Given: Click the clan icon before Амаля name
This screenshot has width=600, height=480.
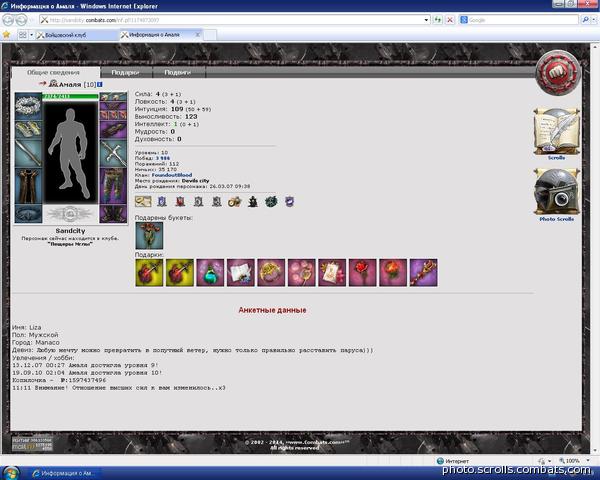Looking at the screenshot, I should 53,83.
